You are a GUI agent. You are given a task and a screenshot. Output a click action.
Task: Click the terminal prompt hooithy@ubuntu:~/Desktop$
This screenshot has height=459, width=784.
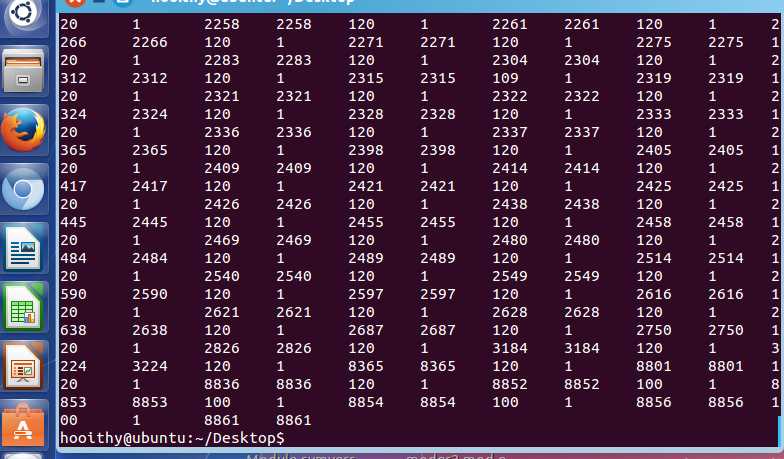(x=172, y=438)
